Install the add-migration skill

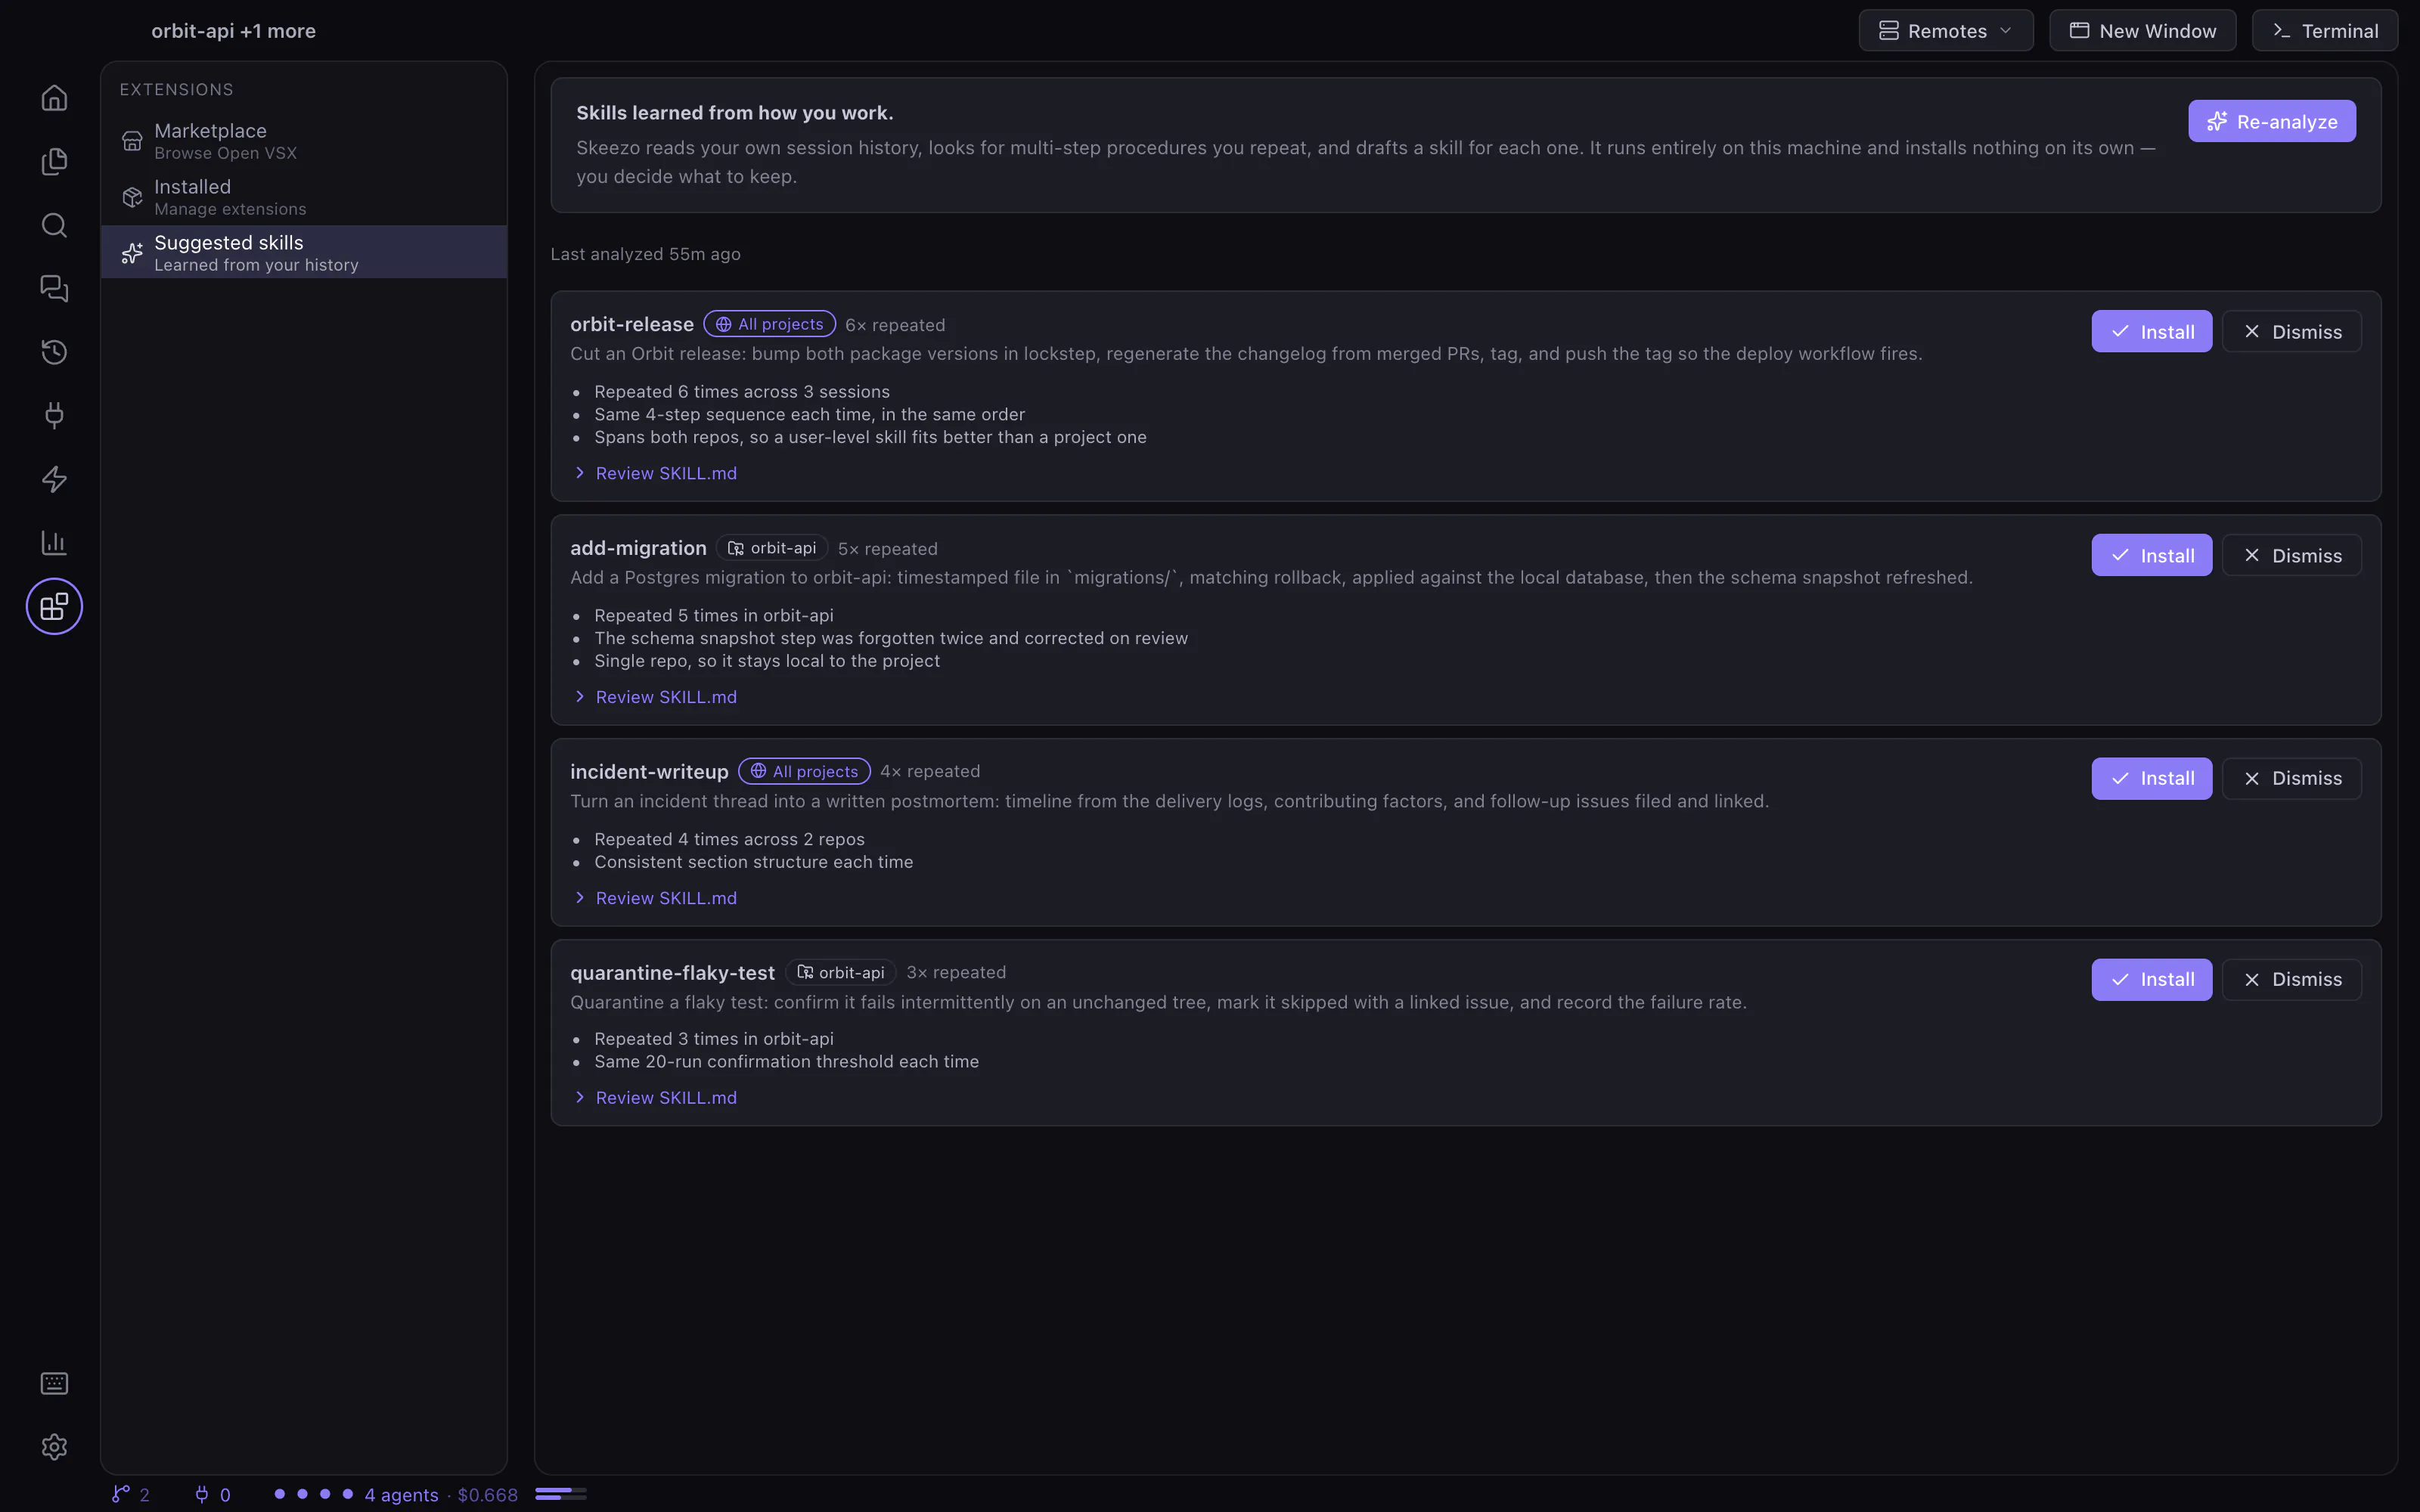tap(2151, 555)
